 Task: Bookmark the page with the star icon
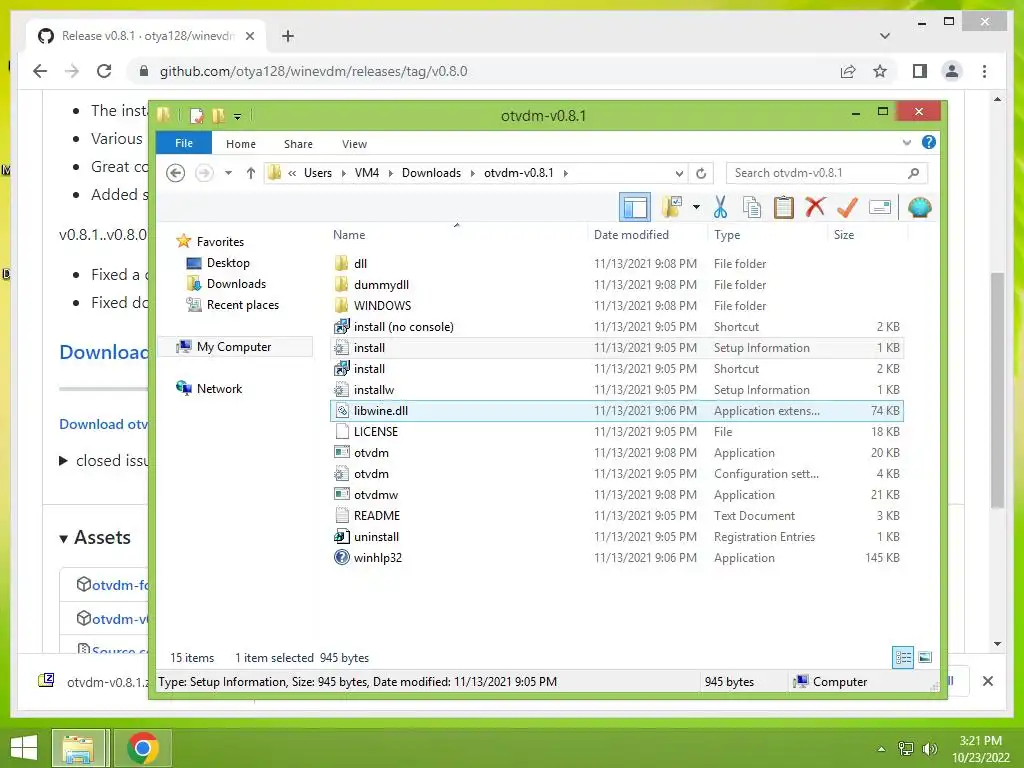(880, 71)
